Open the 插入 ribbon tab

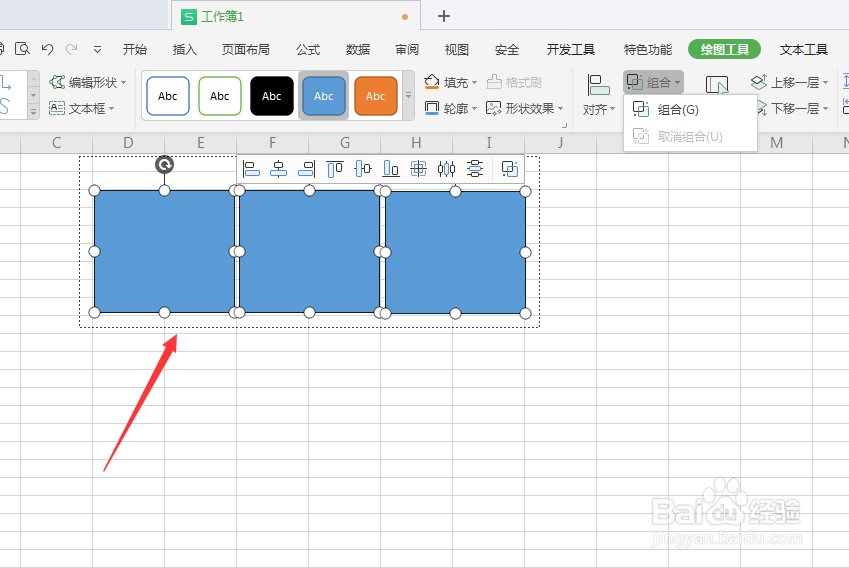184,49
